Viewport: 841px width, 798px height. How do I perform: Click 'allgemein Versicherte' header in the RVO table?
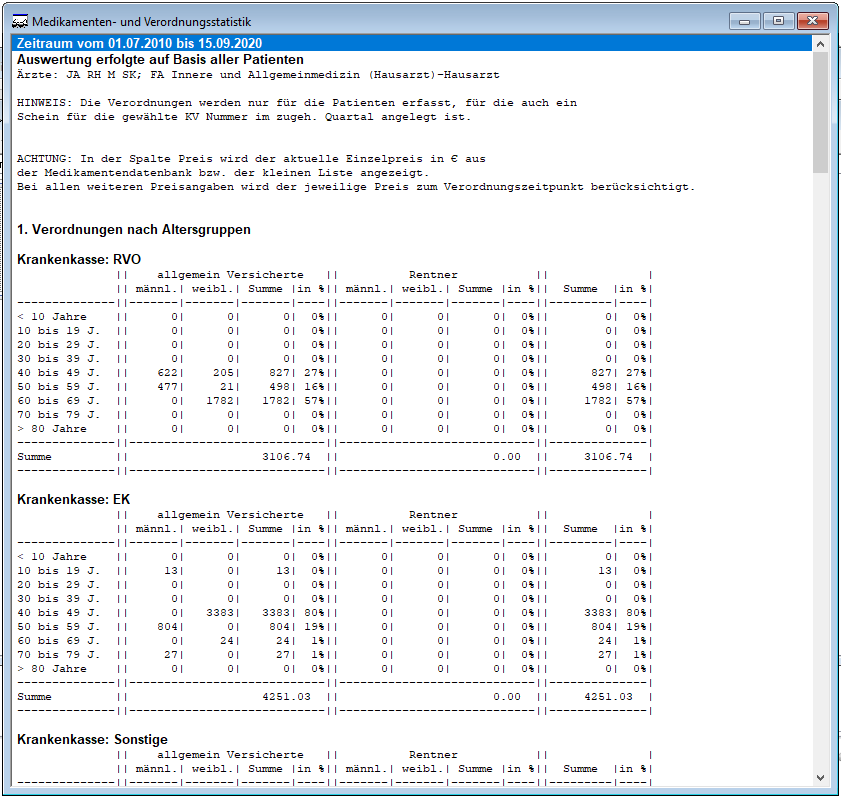coord(230,275)
